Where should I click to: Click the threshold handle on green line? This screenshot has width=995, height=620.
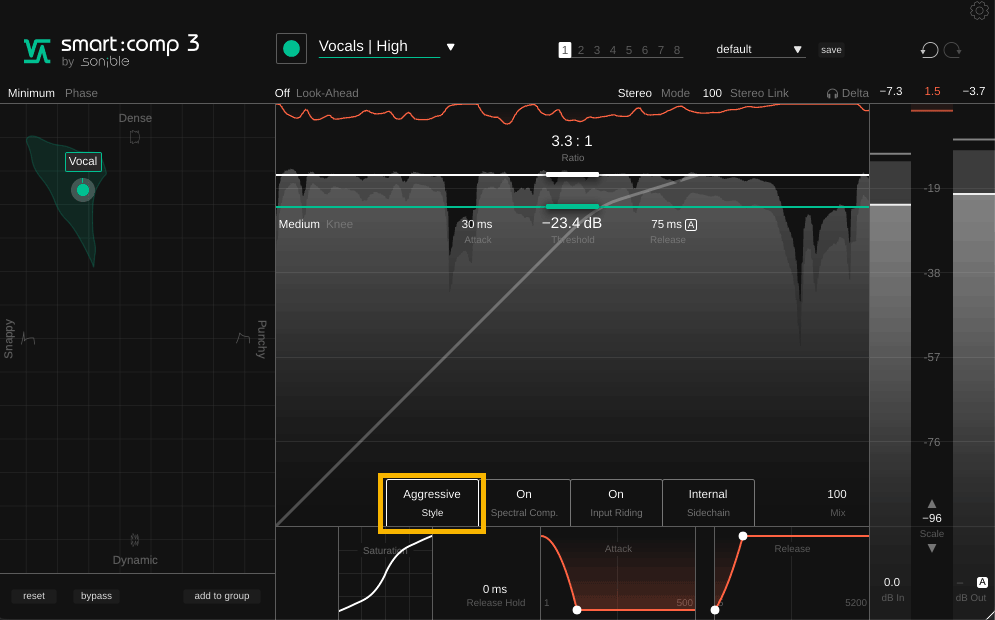572,207
